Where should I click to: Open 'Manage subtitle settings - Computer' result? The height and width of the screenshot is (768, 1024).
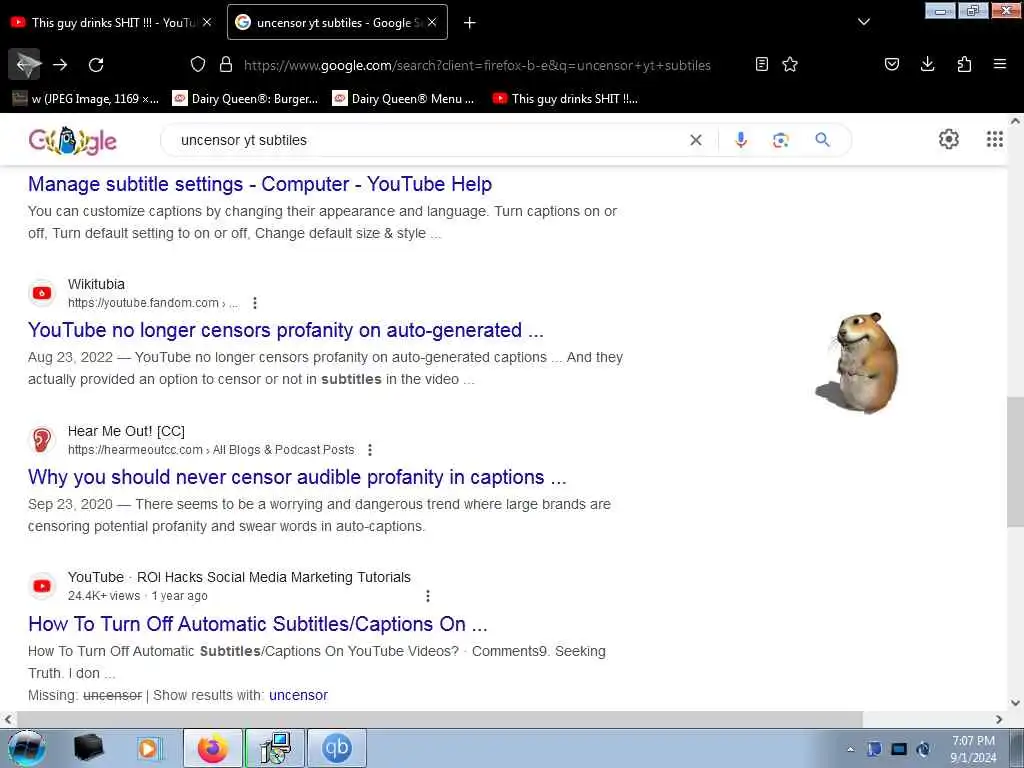click(x=260, y=184)
